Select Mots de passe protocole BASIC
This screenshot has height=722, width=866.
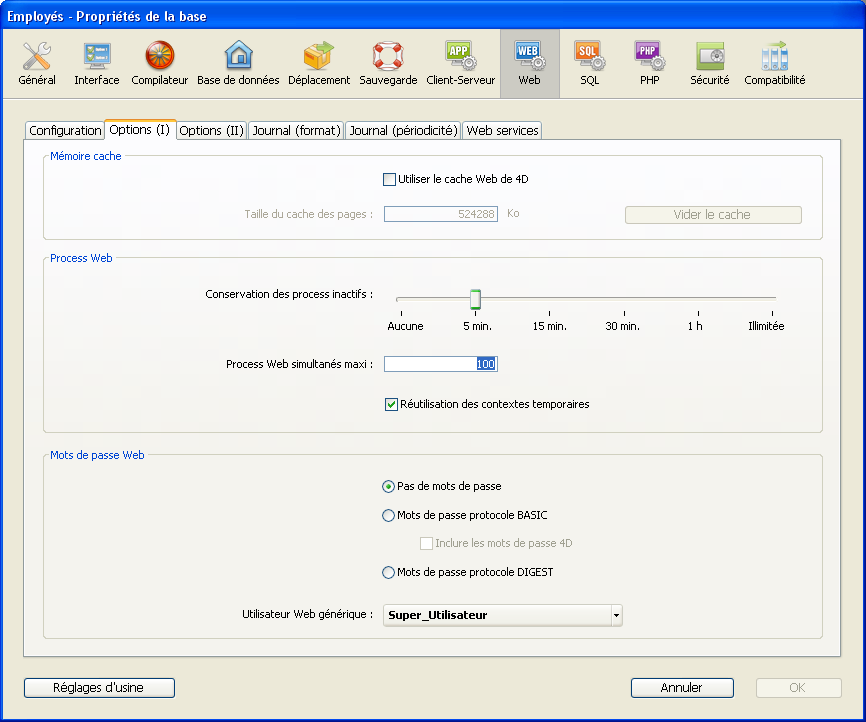[389, 516]
